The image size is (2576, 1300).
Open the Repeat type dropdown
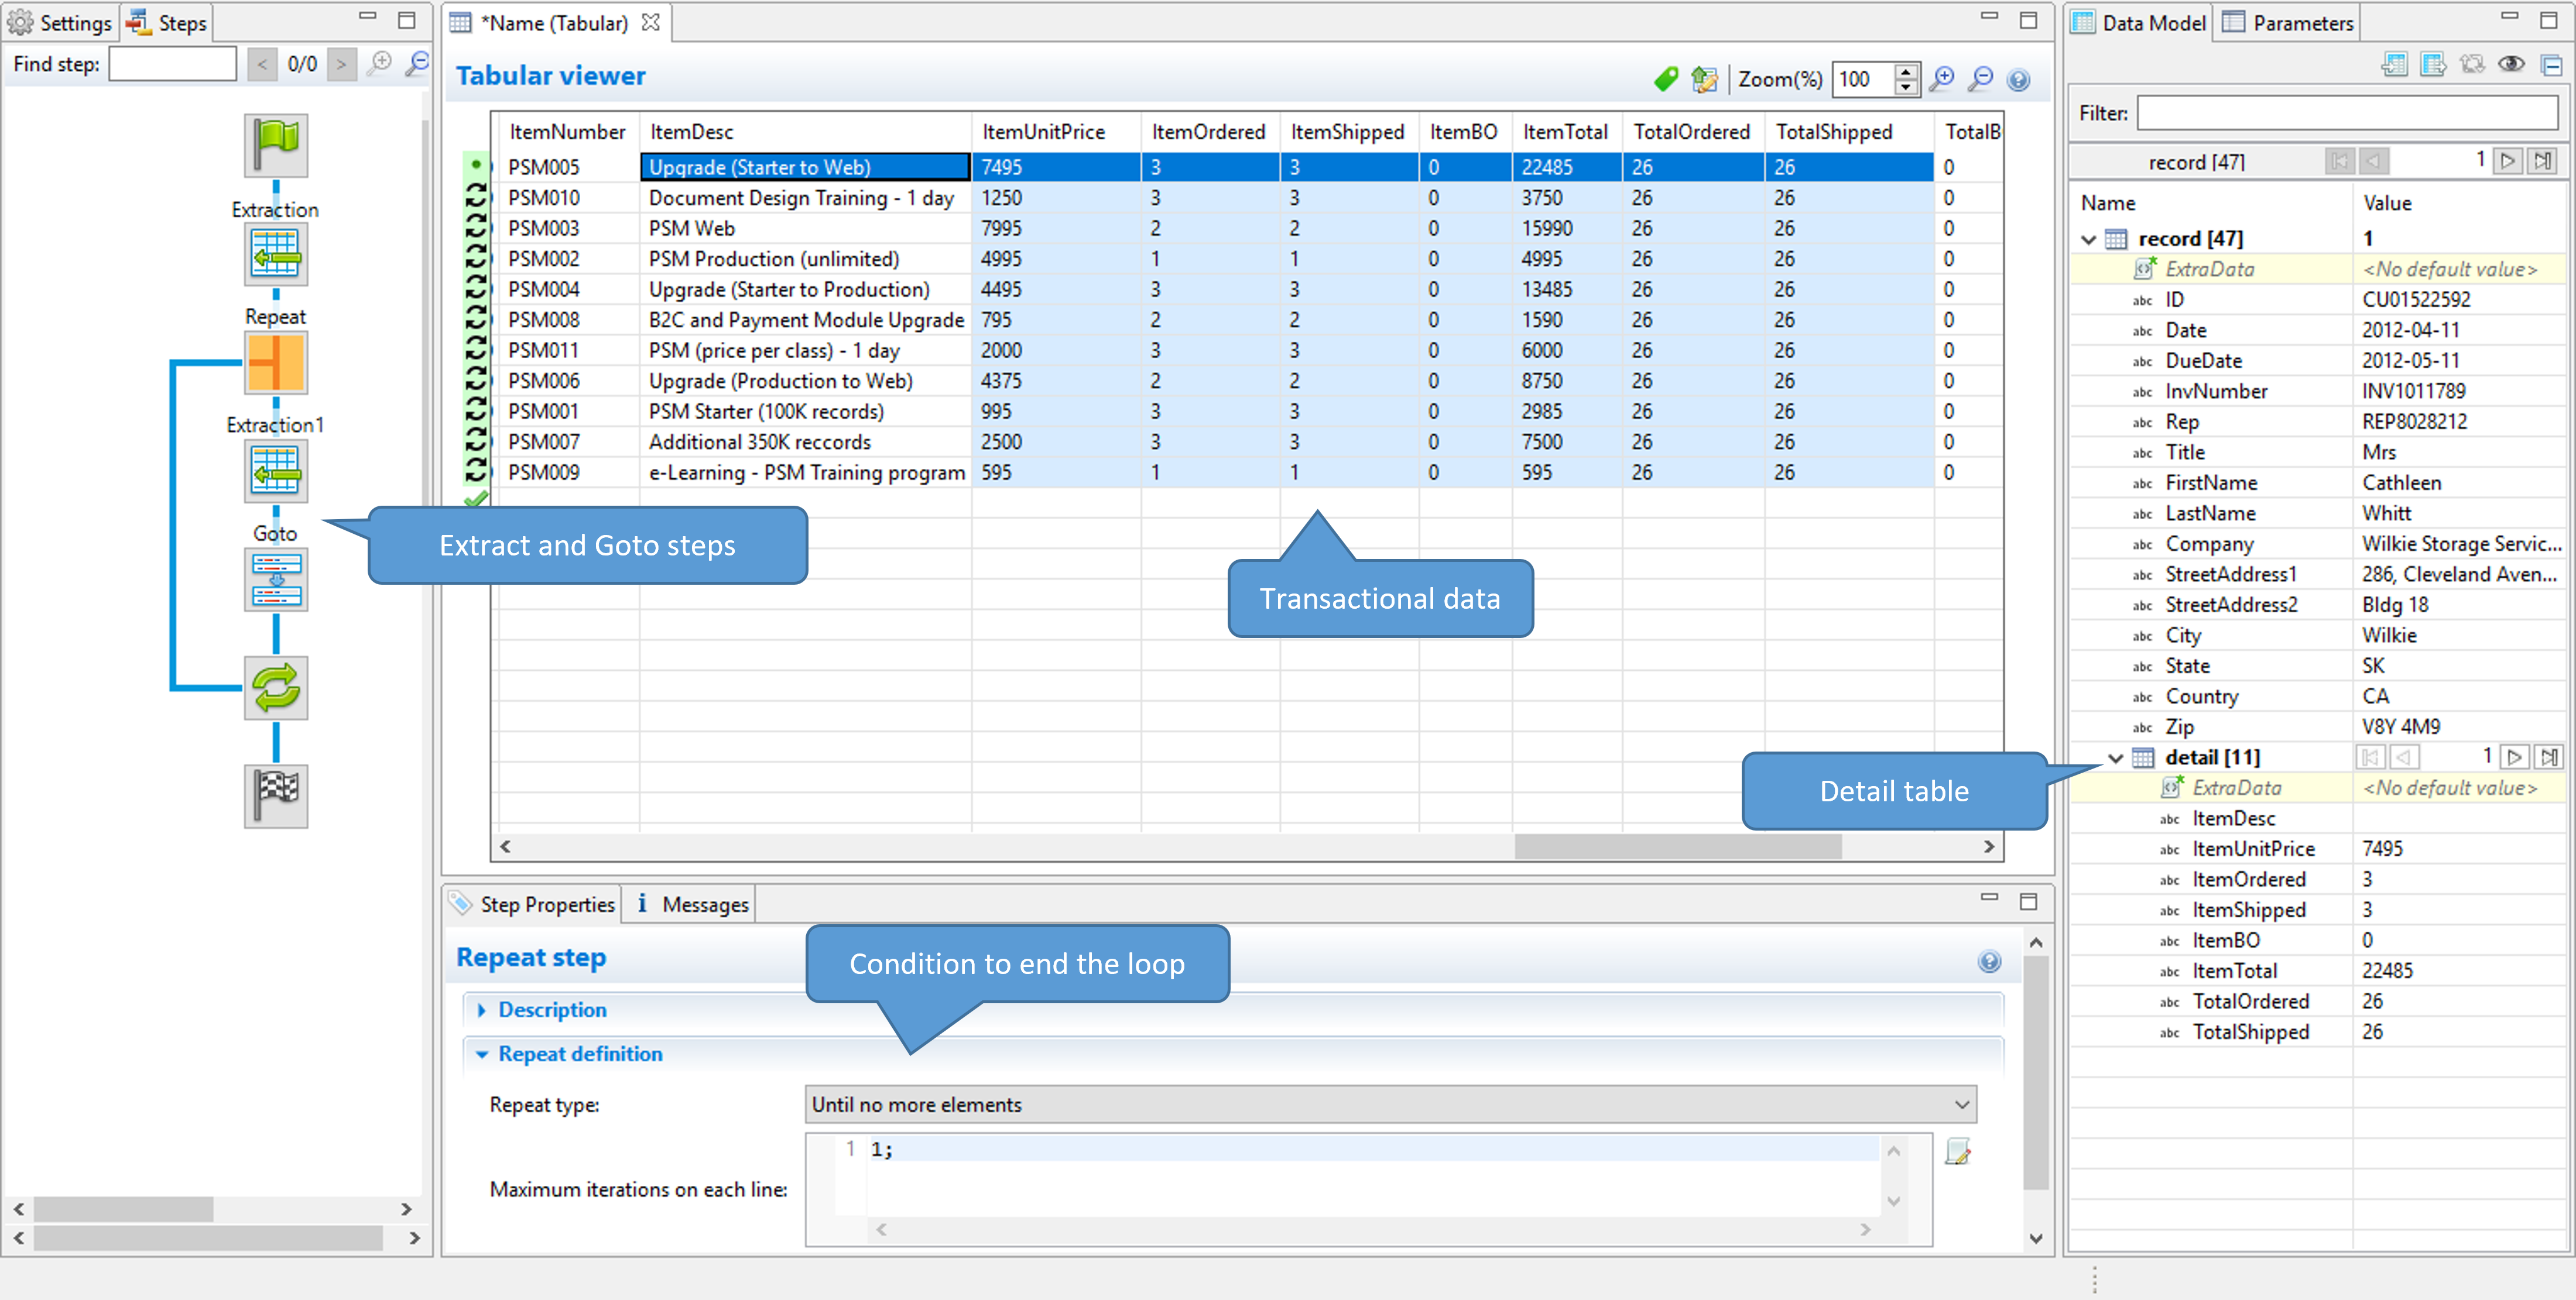point(1390,1104)
